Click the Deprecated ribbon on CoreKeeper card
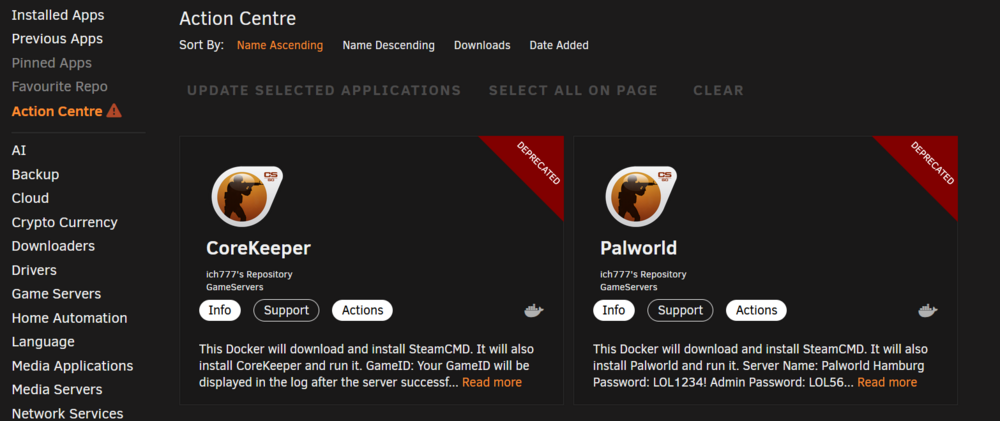1000x421 pixels. pos(534,165)
